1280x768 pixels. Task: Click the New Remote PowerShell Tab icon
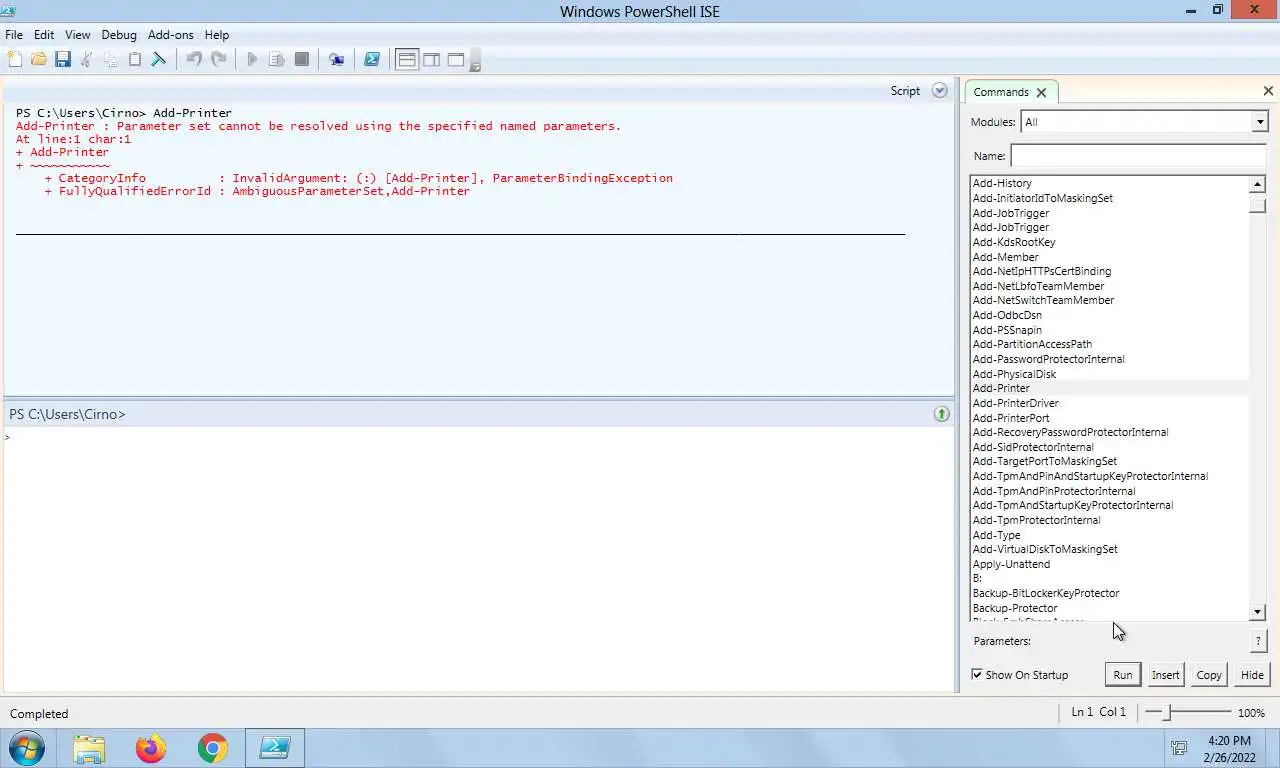pyautogui.click(x=337, y=60)
